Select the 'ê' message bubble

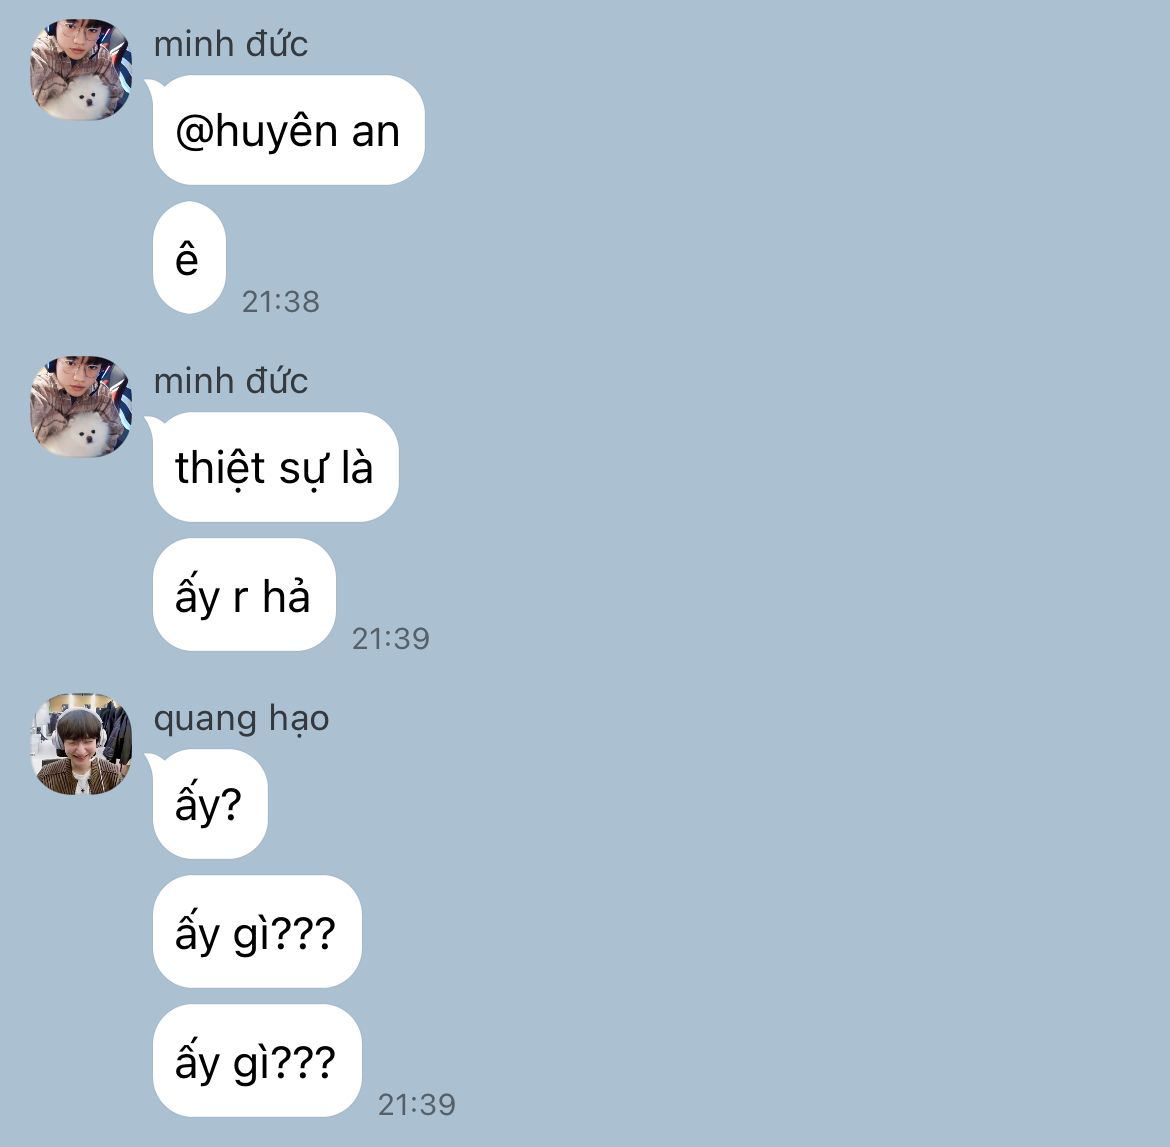(189, 257)
